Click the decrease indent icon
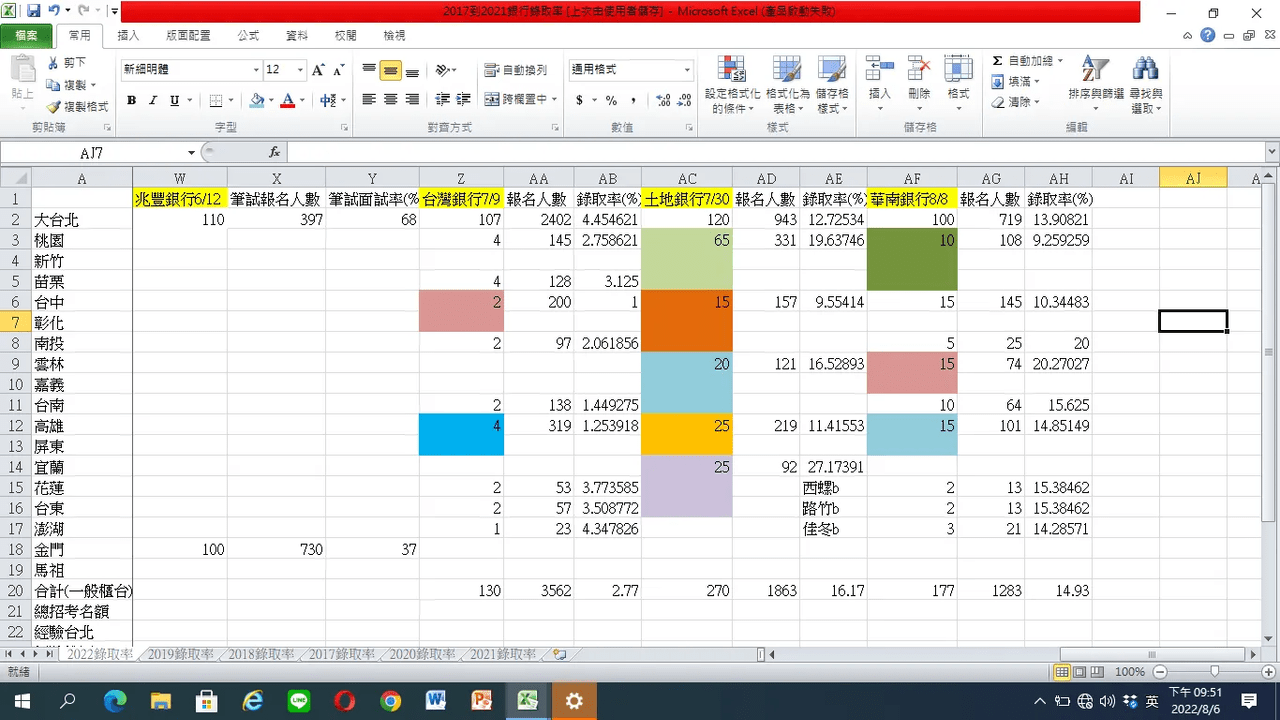Image resolution: width=1280 pixels, height=720 pixels. click(441, 100)
